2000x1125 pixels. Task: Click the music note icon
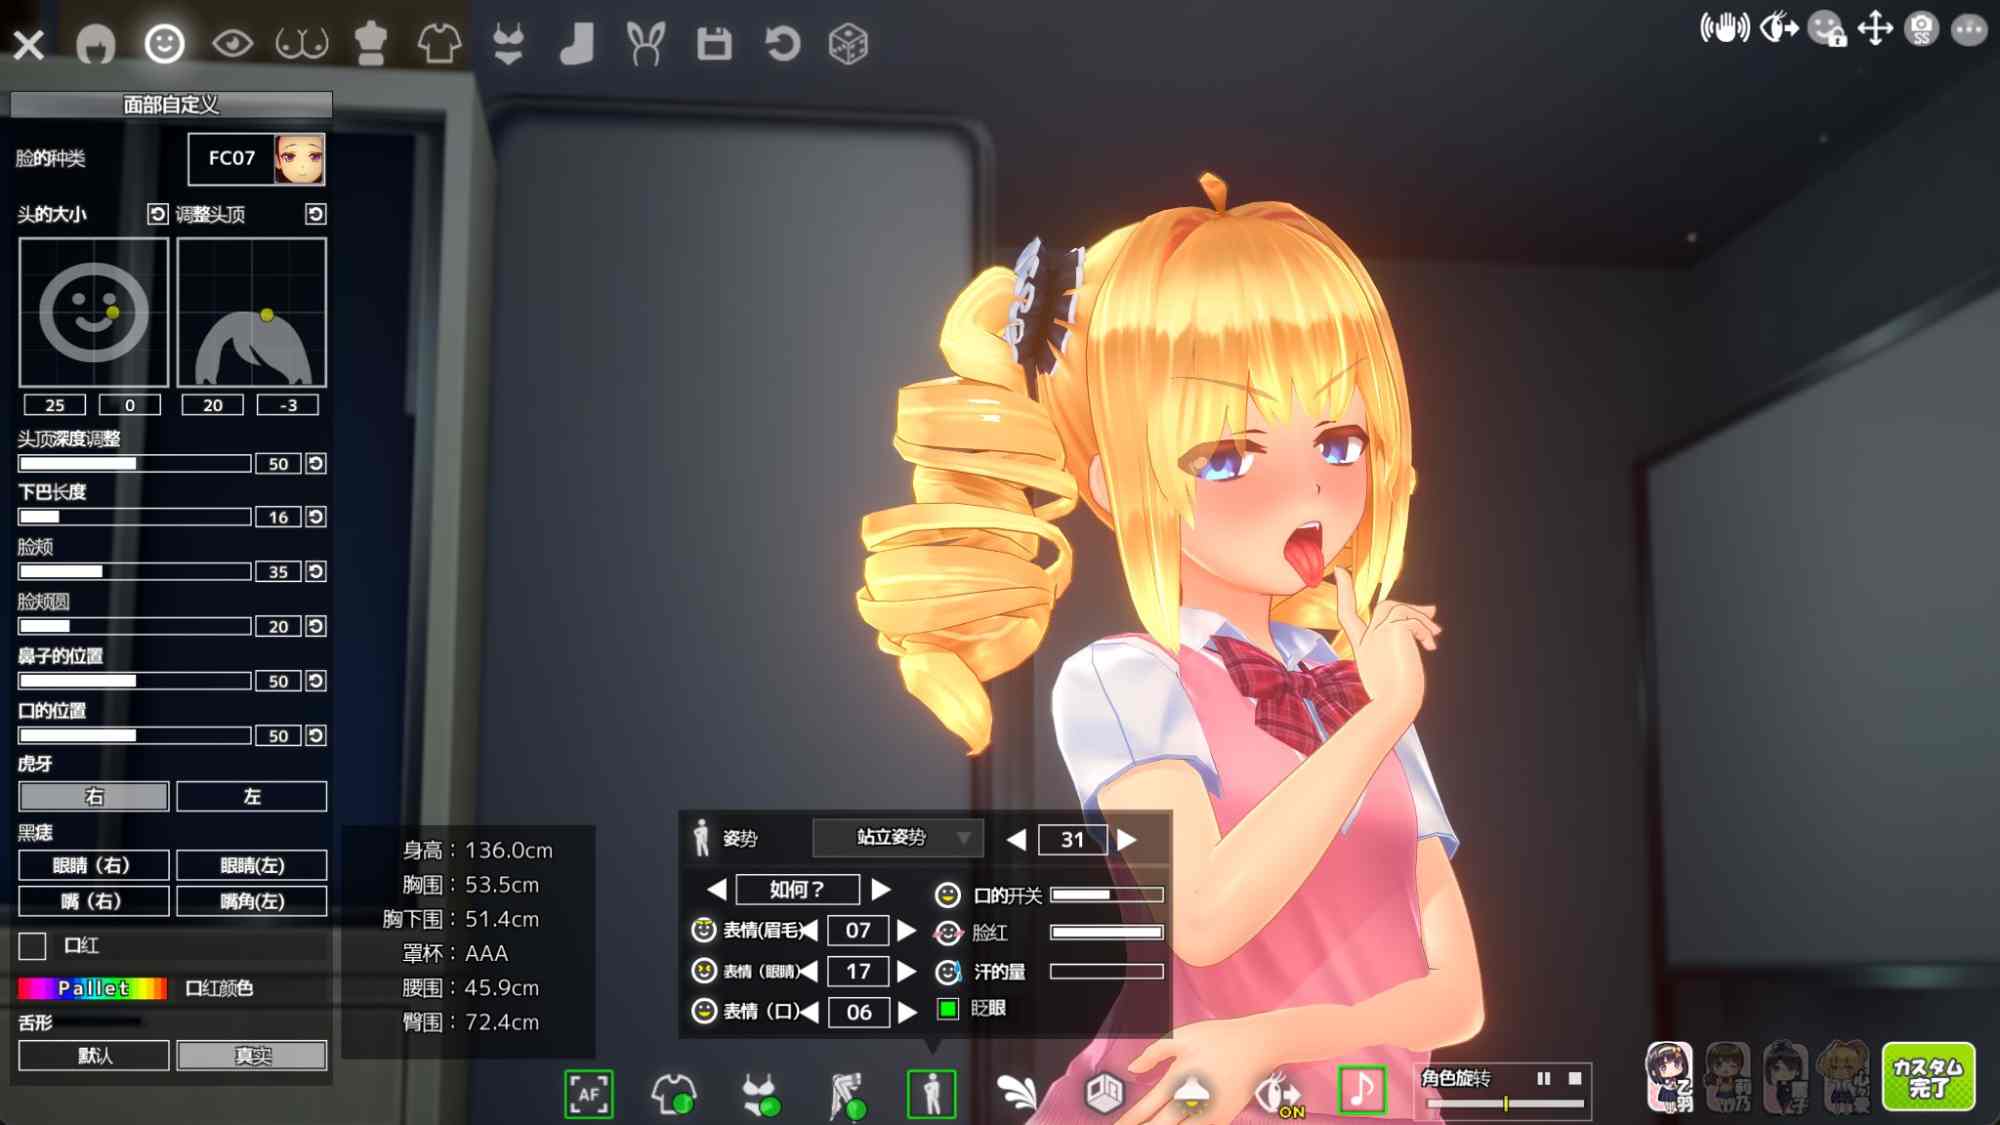1361,1090
